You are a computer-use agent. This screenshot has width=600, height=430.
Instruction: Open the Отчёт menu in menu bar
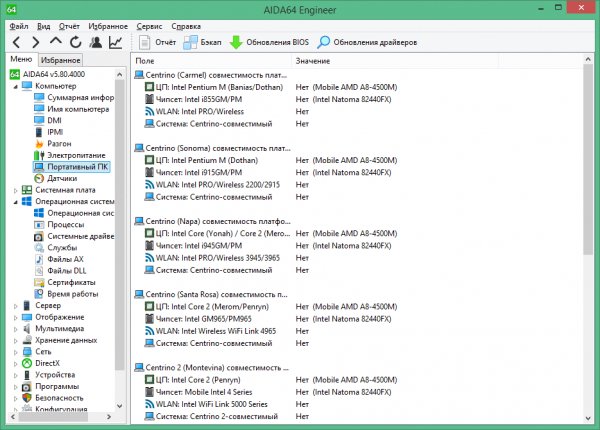pos(69,26)
